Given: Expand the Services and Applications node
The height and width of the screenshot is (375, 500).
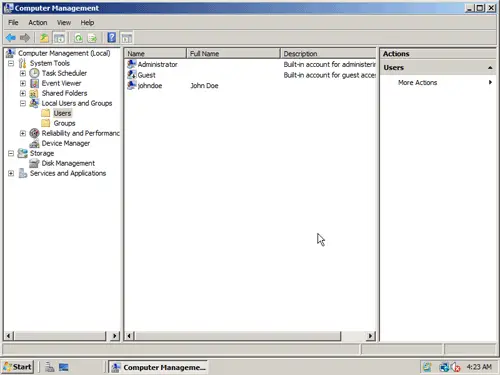Looking at the screenshot, I should coord(11,173).
